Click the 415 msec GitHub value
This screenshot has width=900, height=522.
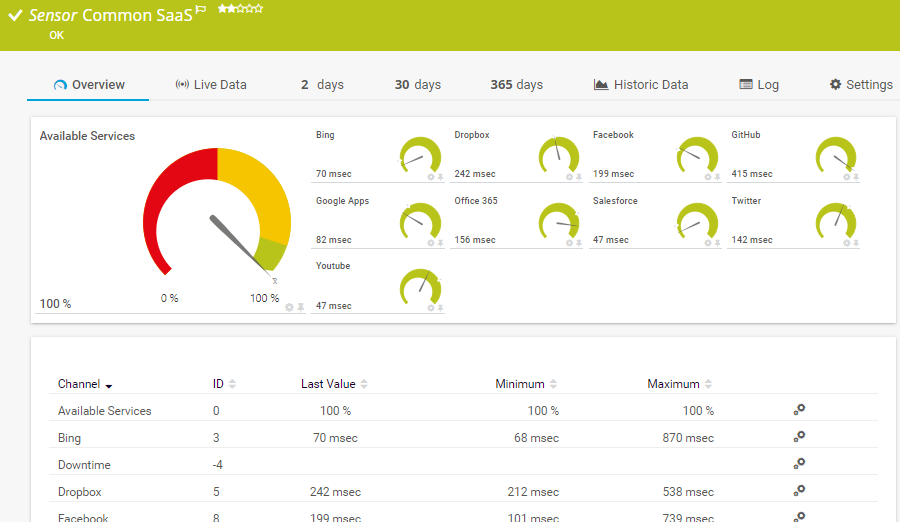click(x=751, y=173)
